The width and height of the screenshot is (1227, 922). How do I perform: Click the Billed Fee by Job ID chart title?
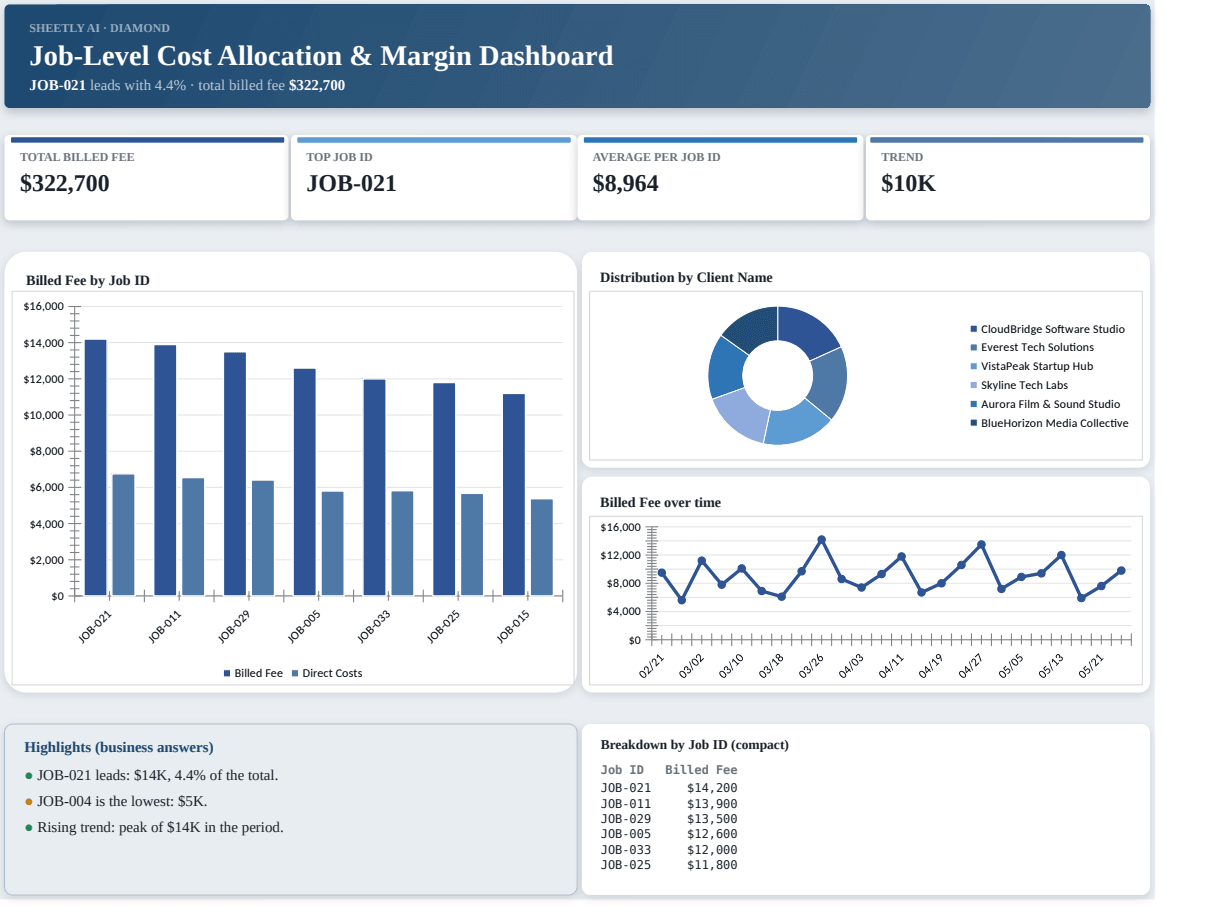(x=88, y=280)
